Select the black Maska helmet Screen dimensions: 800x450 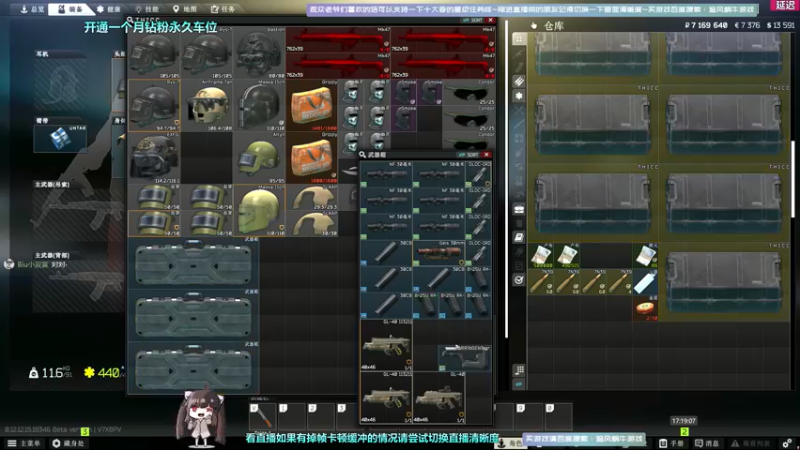click(x=259, y=106)
